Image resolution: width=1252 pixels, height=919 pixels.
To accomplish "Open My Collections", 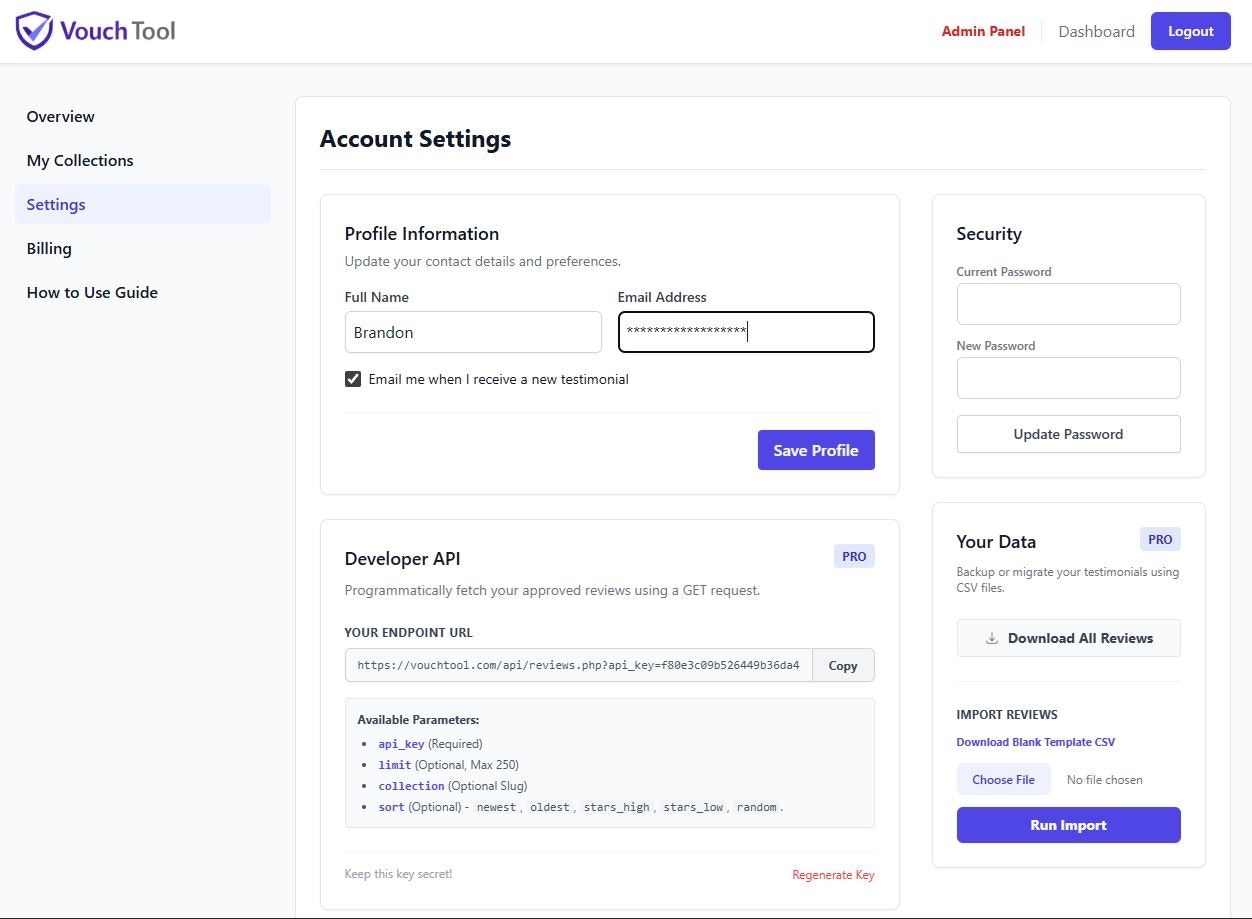I will point(79,160).
